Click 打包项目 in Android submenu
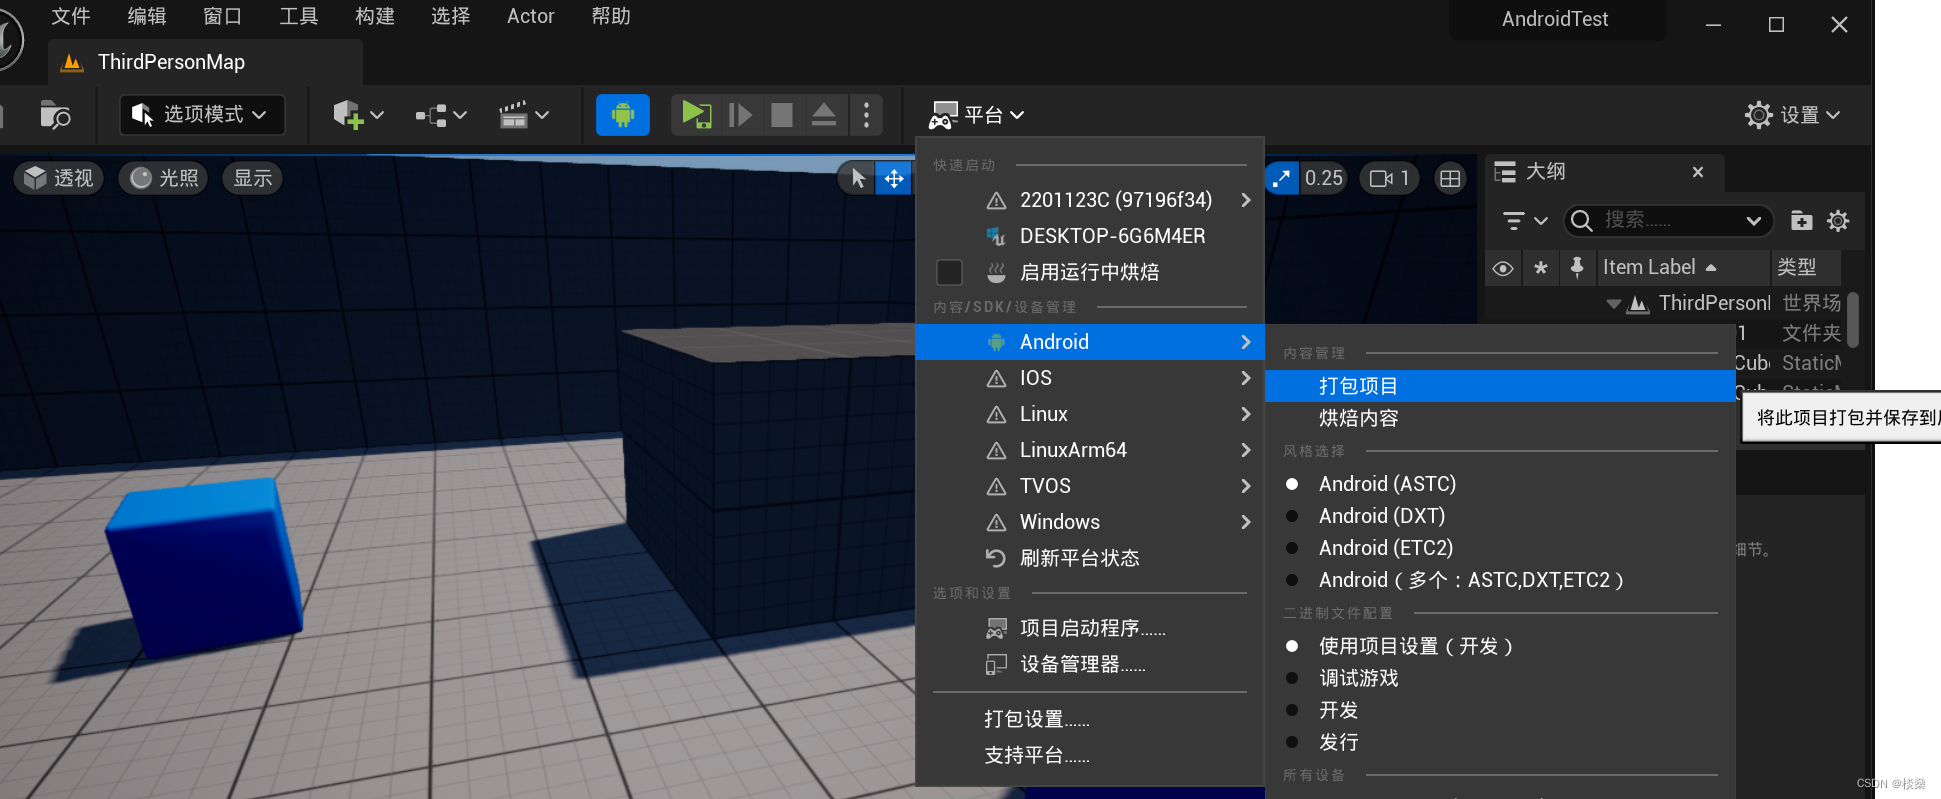Screen dimensions: 1941x799 click(1500, 386)
